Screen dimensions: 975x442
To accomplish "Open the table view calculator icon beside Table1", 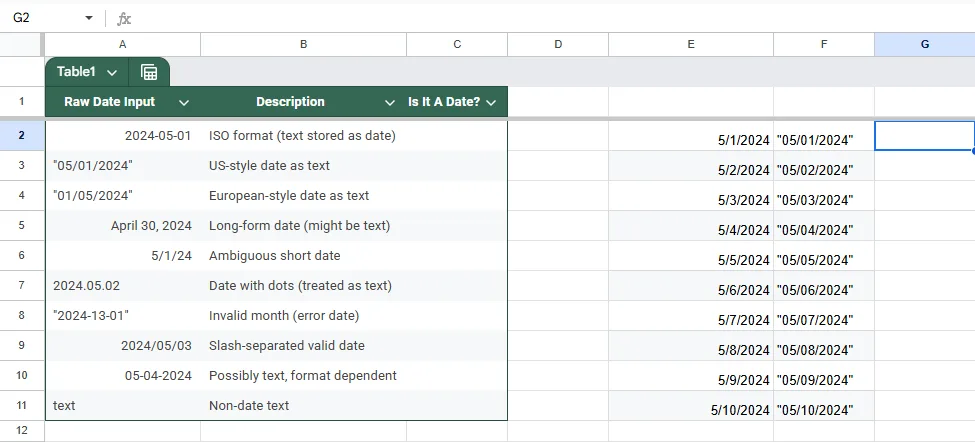I will tap(149, 72).
